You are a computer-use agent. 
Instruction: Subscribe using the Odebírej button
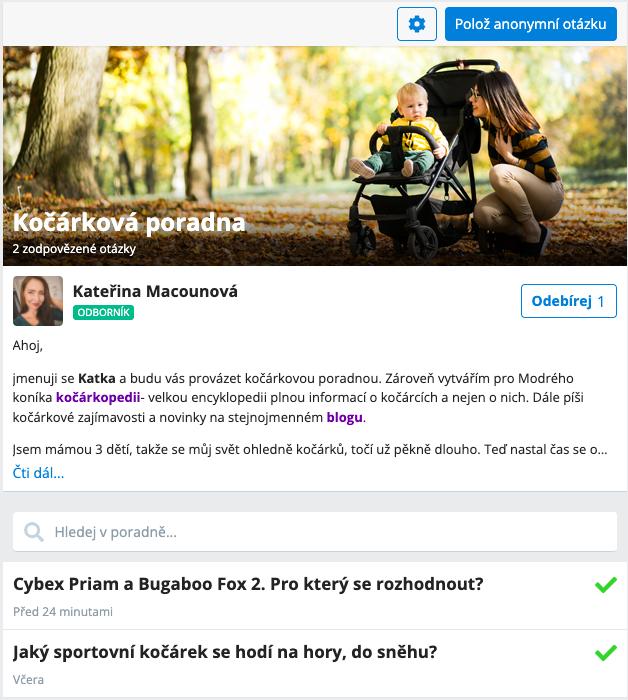pyautogui.click(x=569, y=301)
